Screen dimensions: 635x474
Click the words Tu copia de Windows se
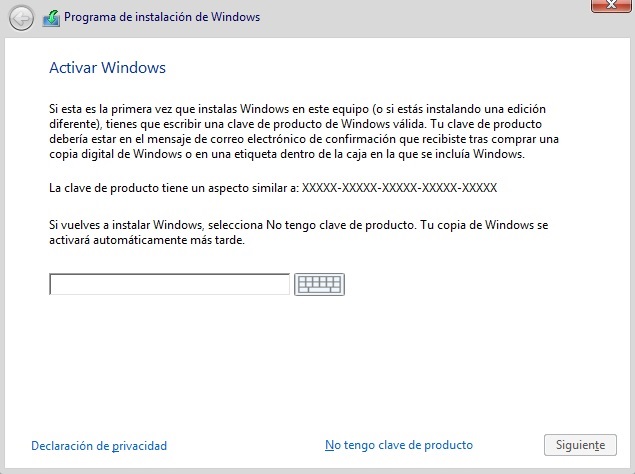coord(484,225)
